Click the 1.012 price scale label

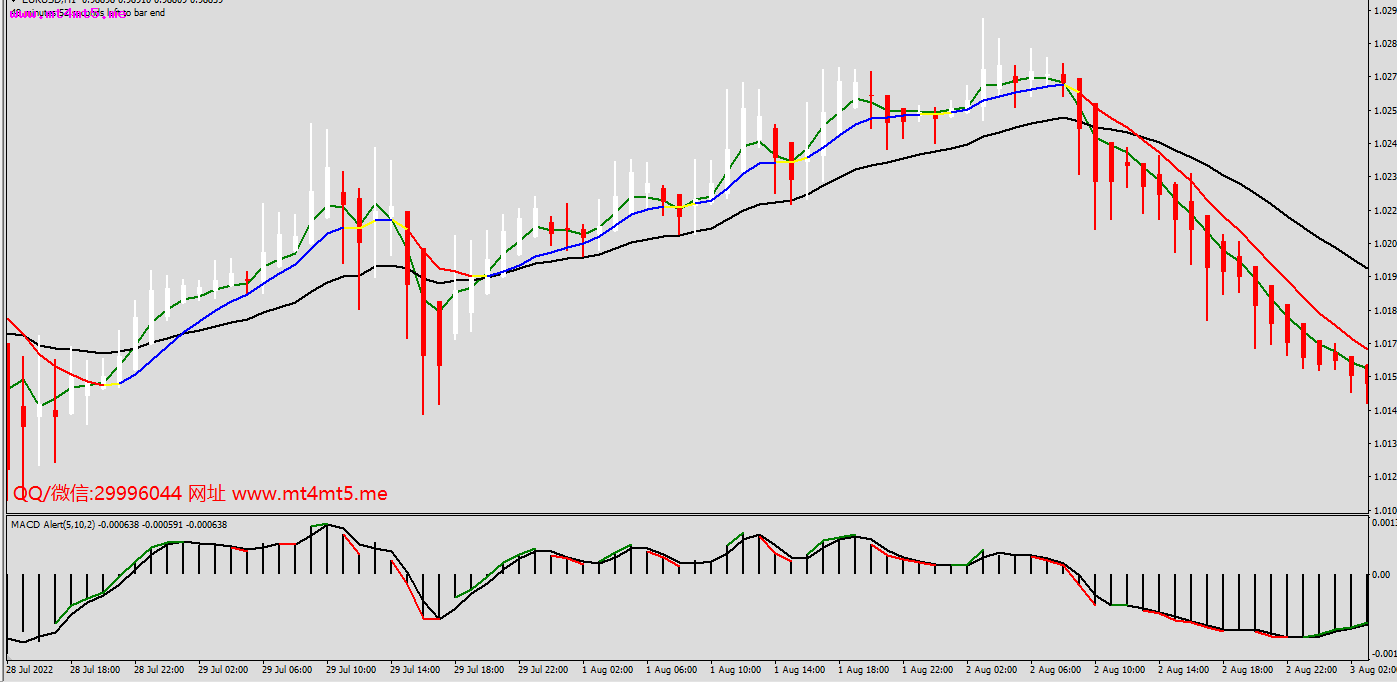tap(1384, 477)
